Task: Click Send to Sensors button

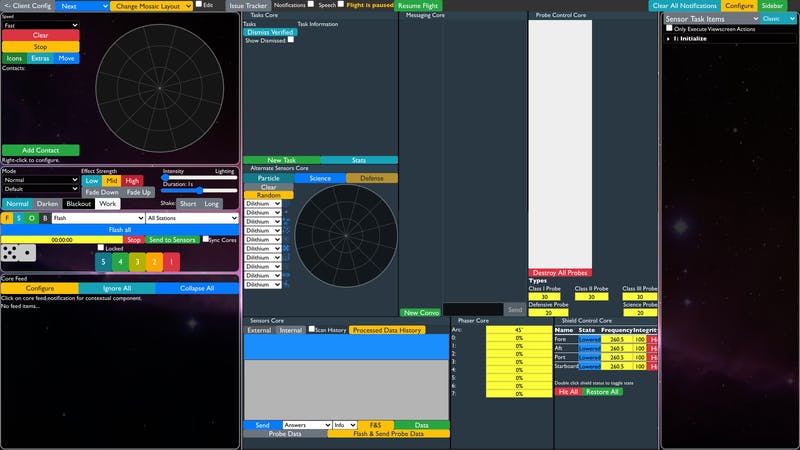Action: 172,239
